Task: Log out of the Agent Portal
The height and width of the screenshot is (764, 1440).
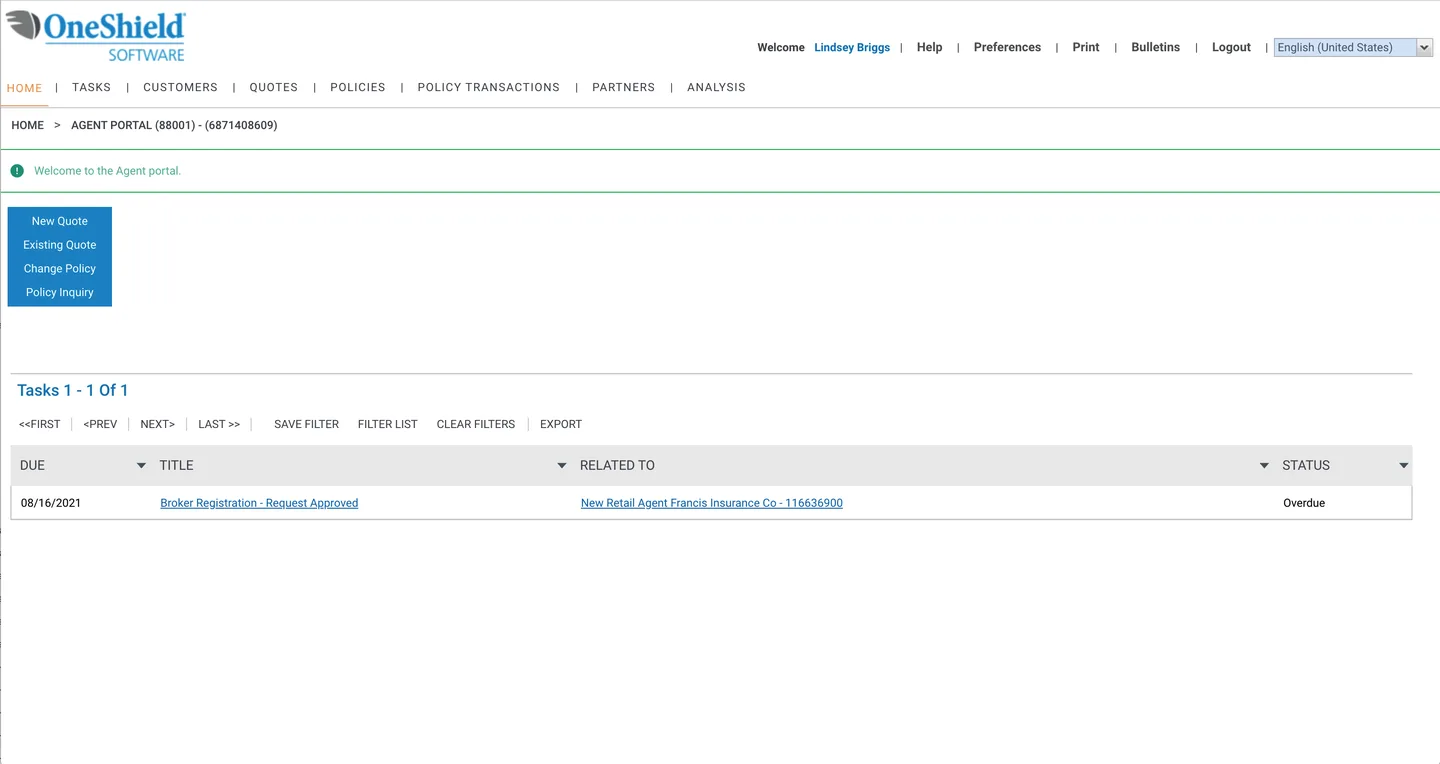Action: (x=1231, y=47)
